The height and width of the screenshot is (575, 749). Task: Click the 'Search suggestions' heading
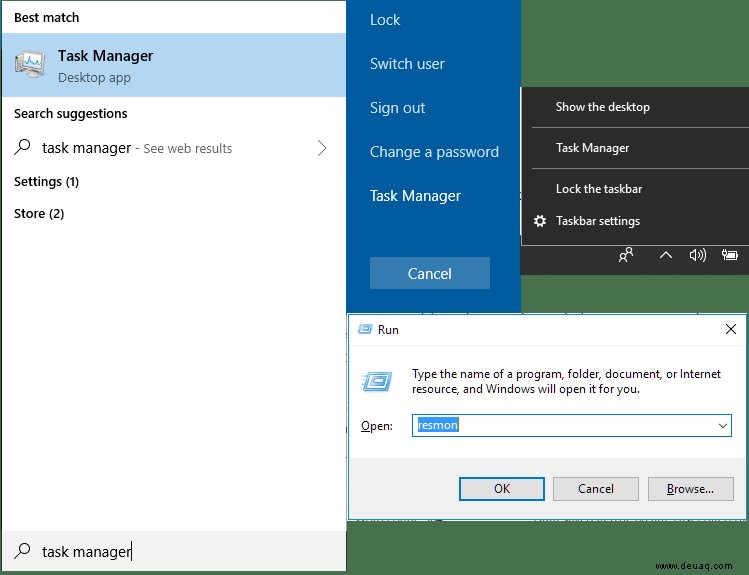pyautogui.click(x=71, y=114)
